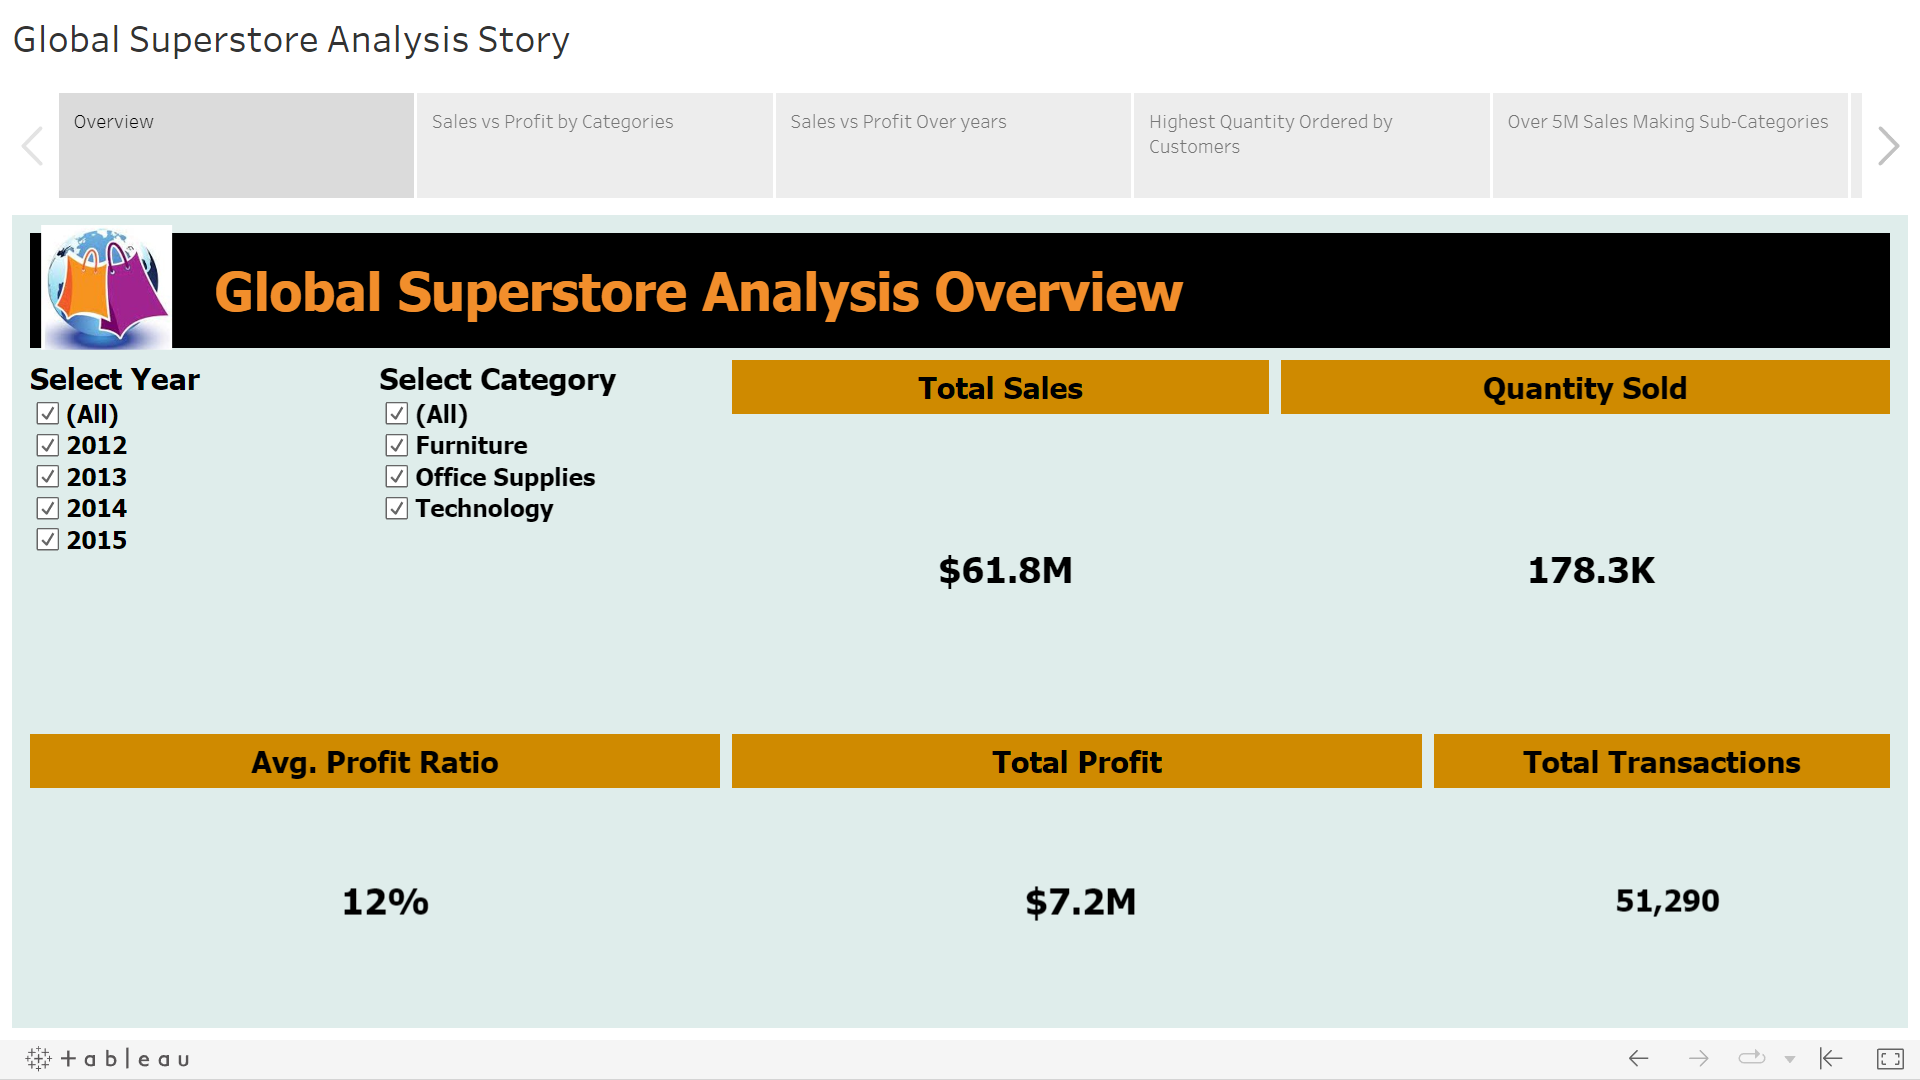This screenshot has width=1920, height=1080.
Task: Click the Revert icon in the bottom toolbar
Action: tap(1830, 1057)
